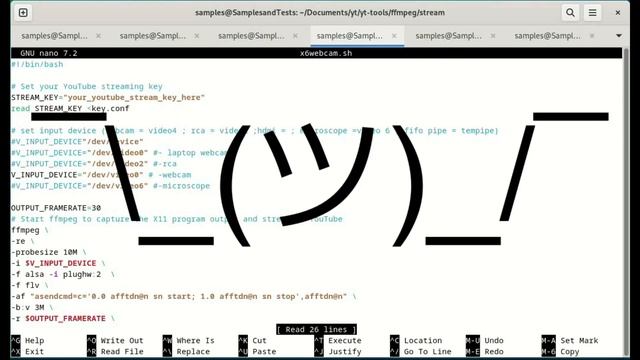This screenshot has height=360, width=640.
Task: Close the fifth terminal tab
Action: pos(493,36)
